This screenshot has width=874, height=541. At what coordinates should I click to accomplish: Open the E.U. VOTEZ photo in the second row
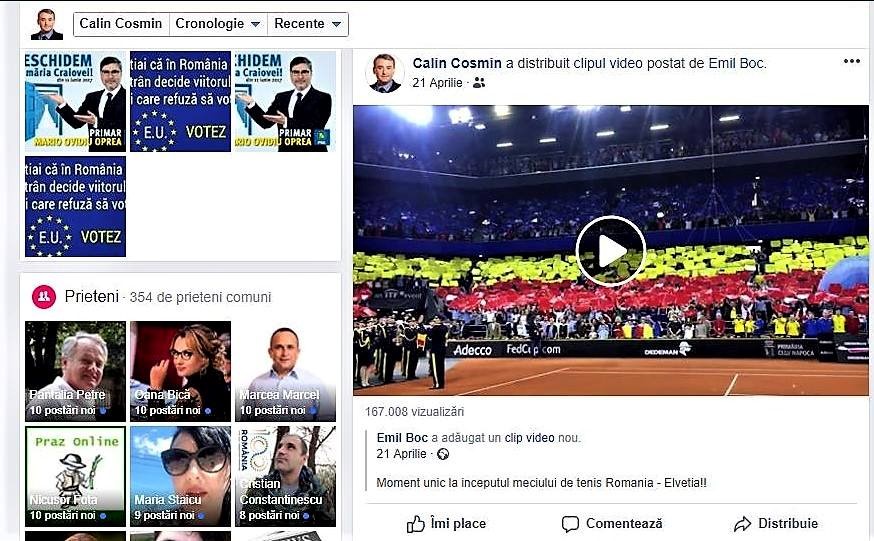(75, 206)
